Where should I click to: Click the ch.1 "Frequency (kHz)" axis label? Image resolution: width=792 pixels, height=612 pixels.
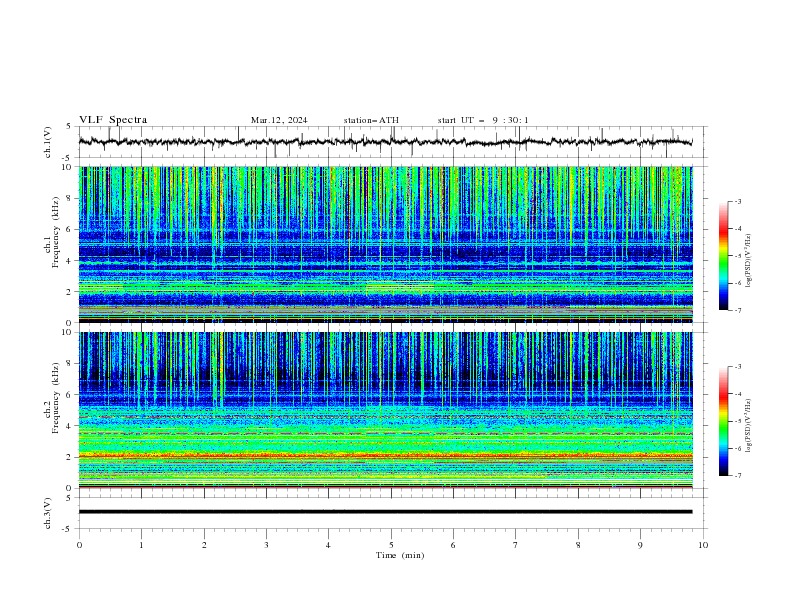[55, 233]
